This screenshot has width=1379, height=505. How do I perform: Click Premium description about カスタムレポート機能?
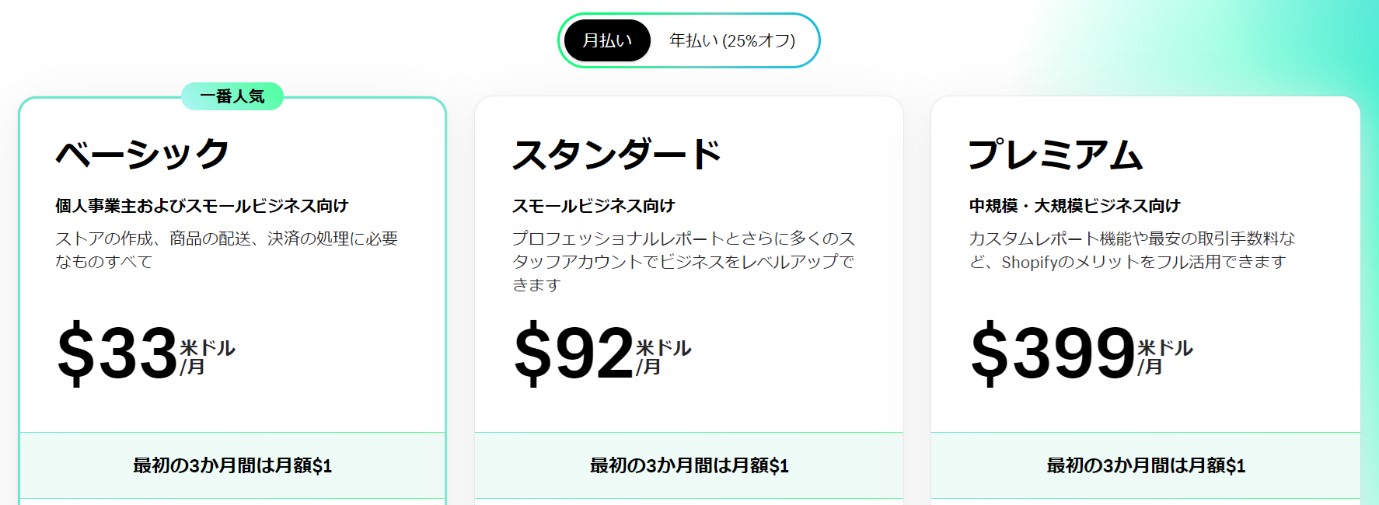[x=1133, y=250]
